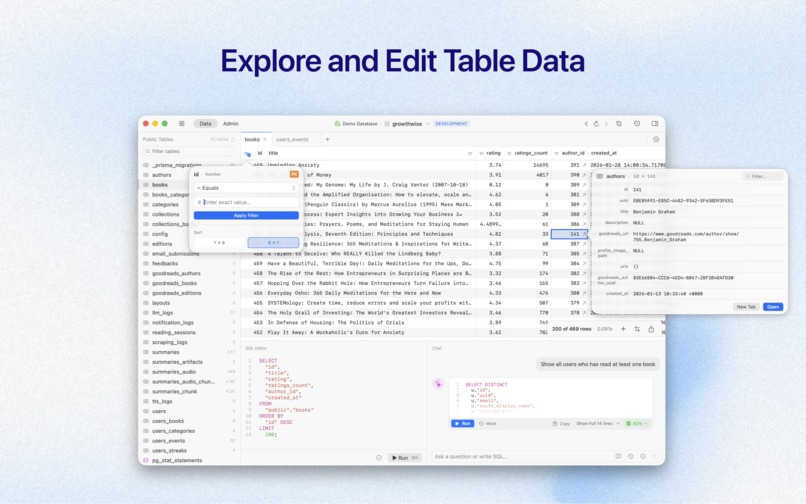Open the categories table in sidebar
806x504 pixels.
point(166,205)
